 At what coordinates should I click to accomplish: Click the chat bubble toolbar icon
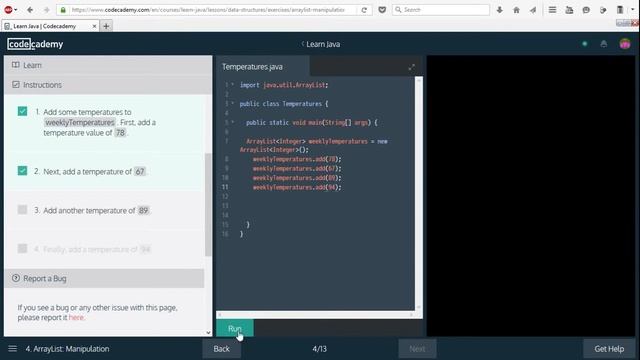(586, 10)
